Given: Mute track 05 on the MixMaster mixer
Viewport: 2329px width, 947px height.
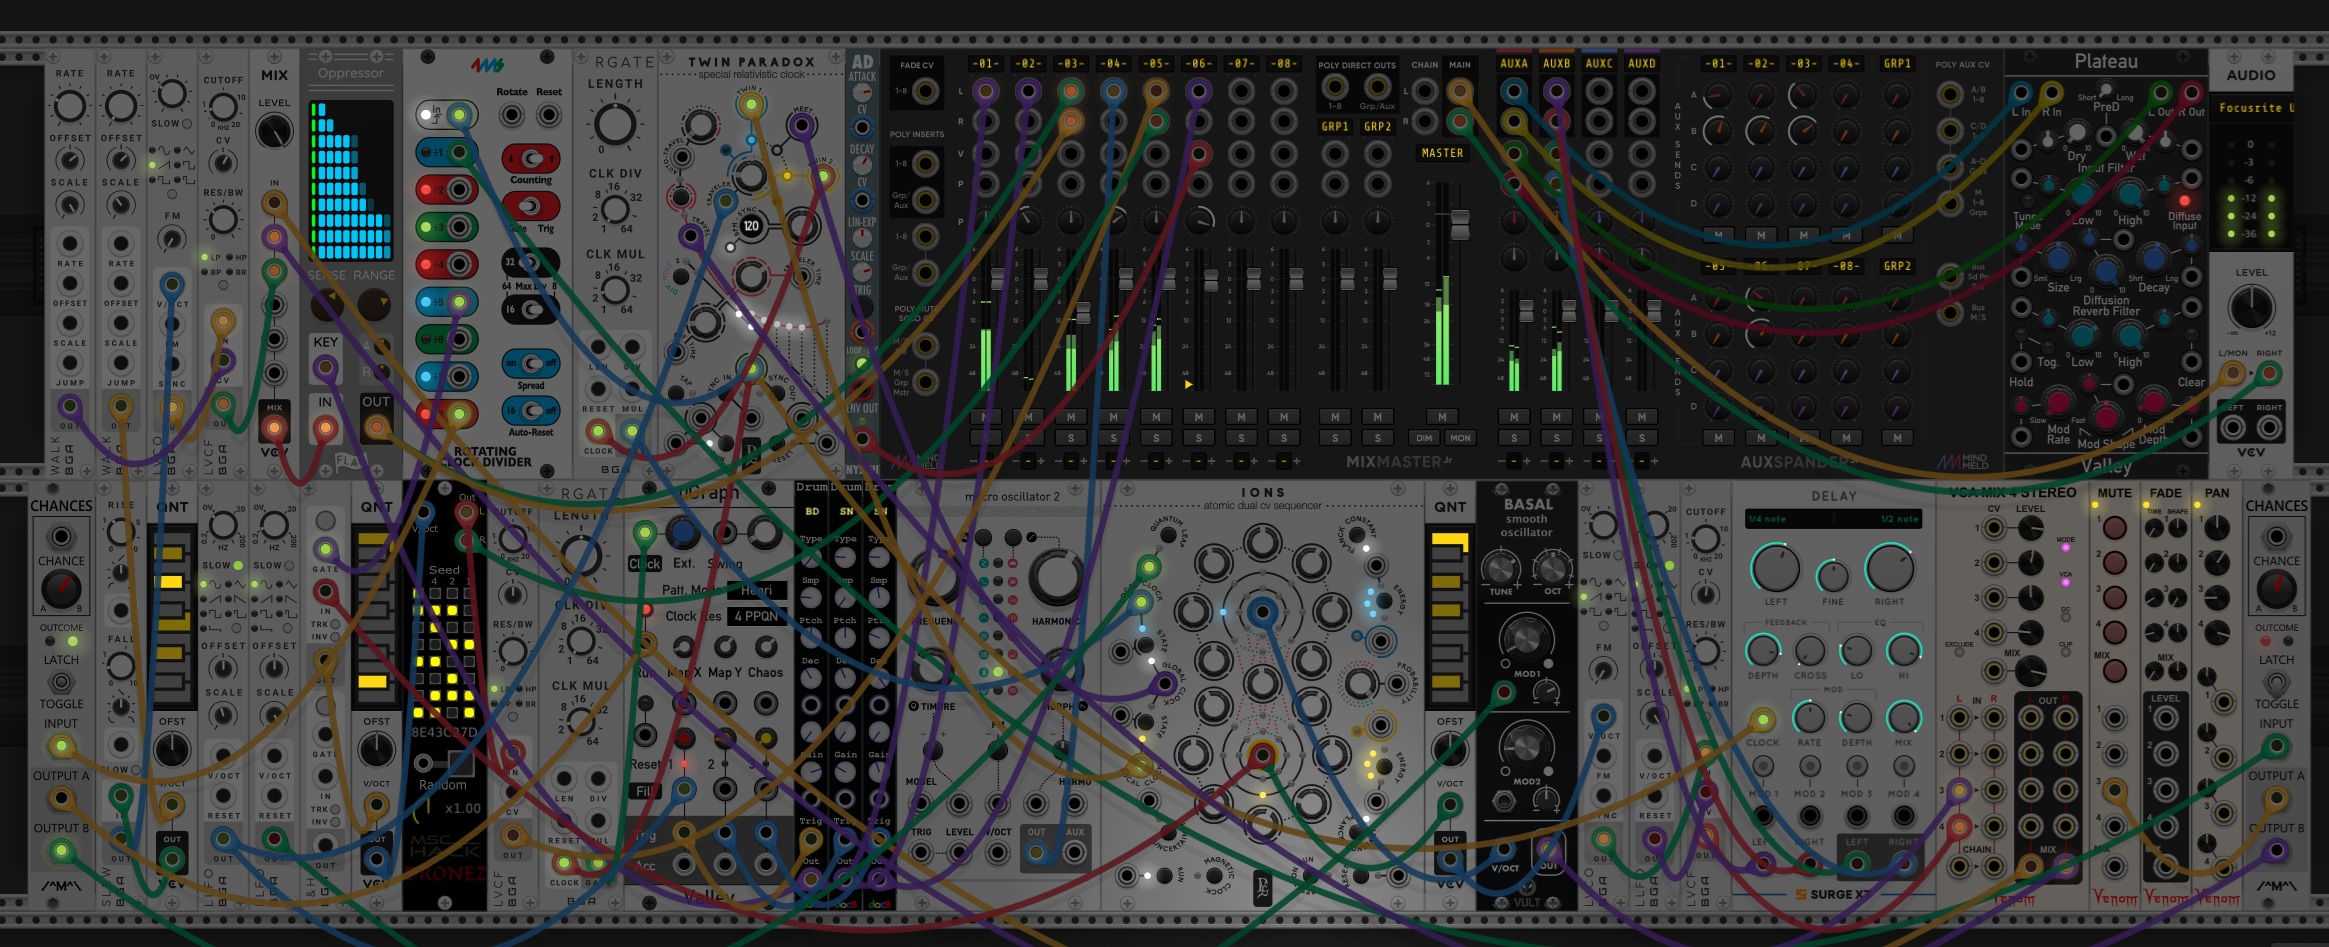Looking at the screenshot, I should click(1156, 417).
